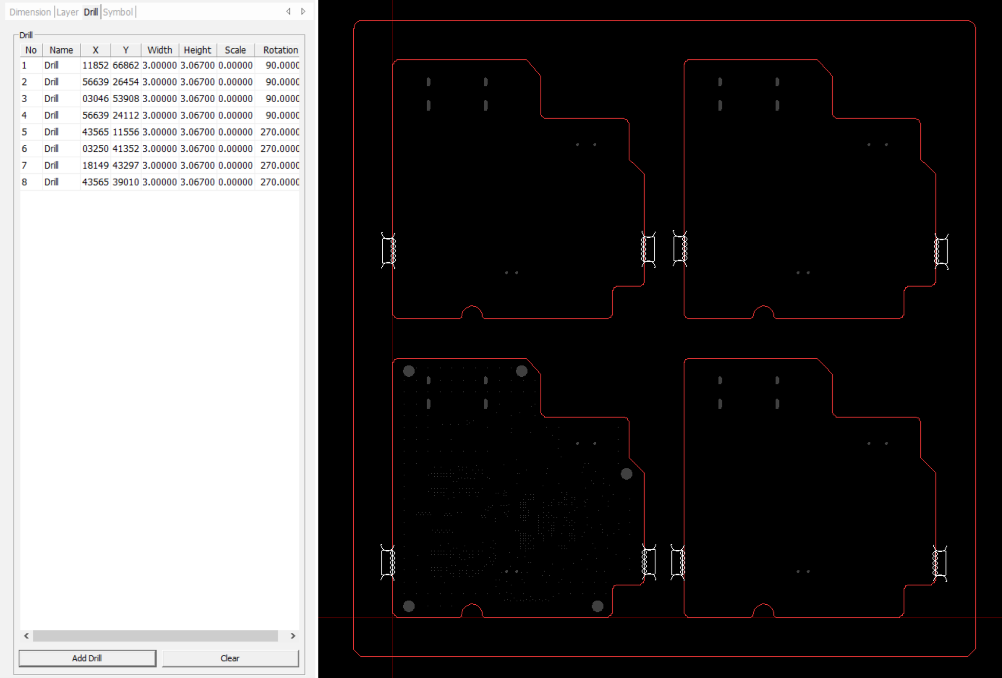Go to the Symbol tab

(x=117, y=12)
